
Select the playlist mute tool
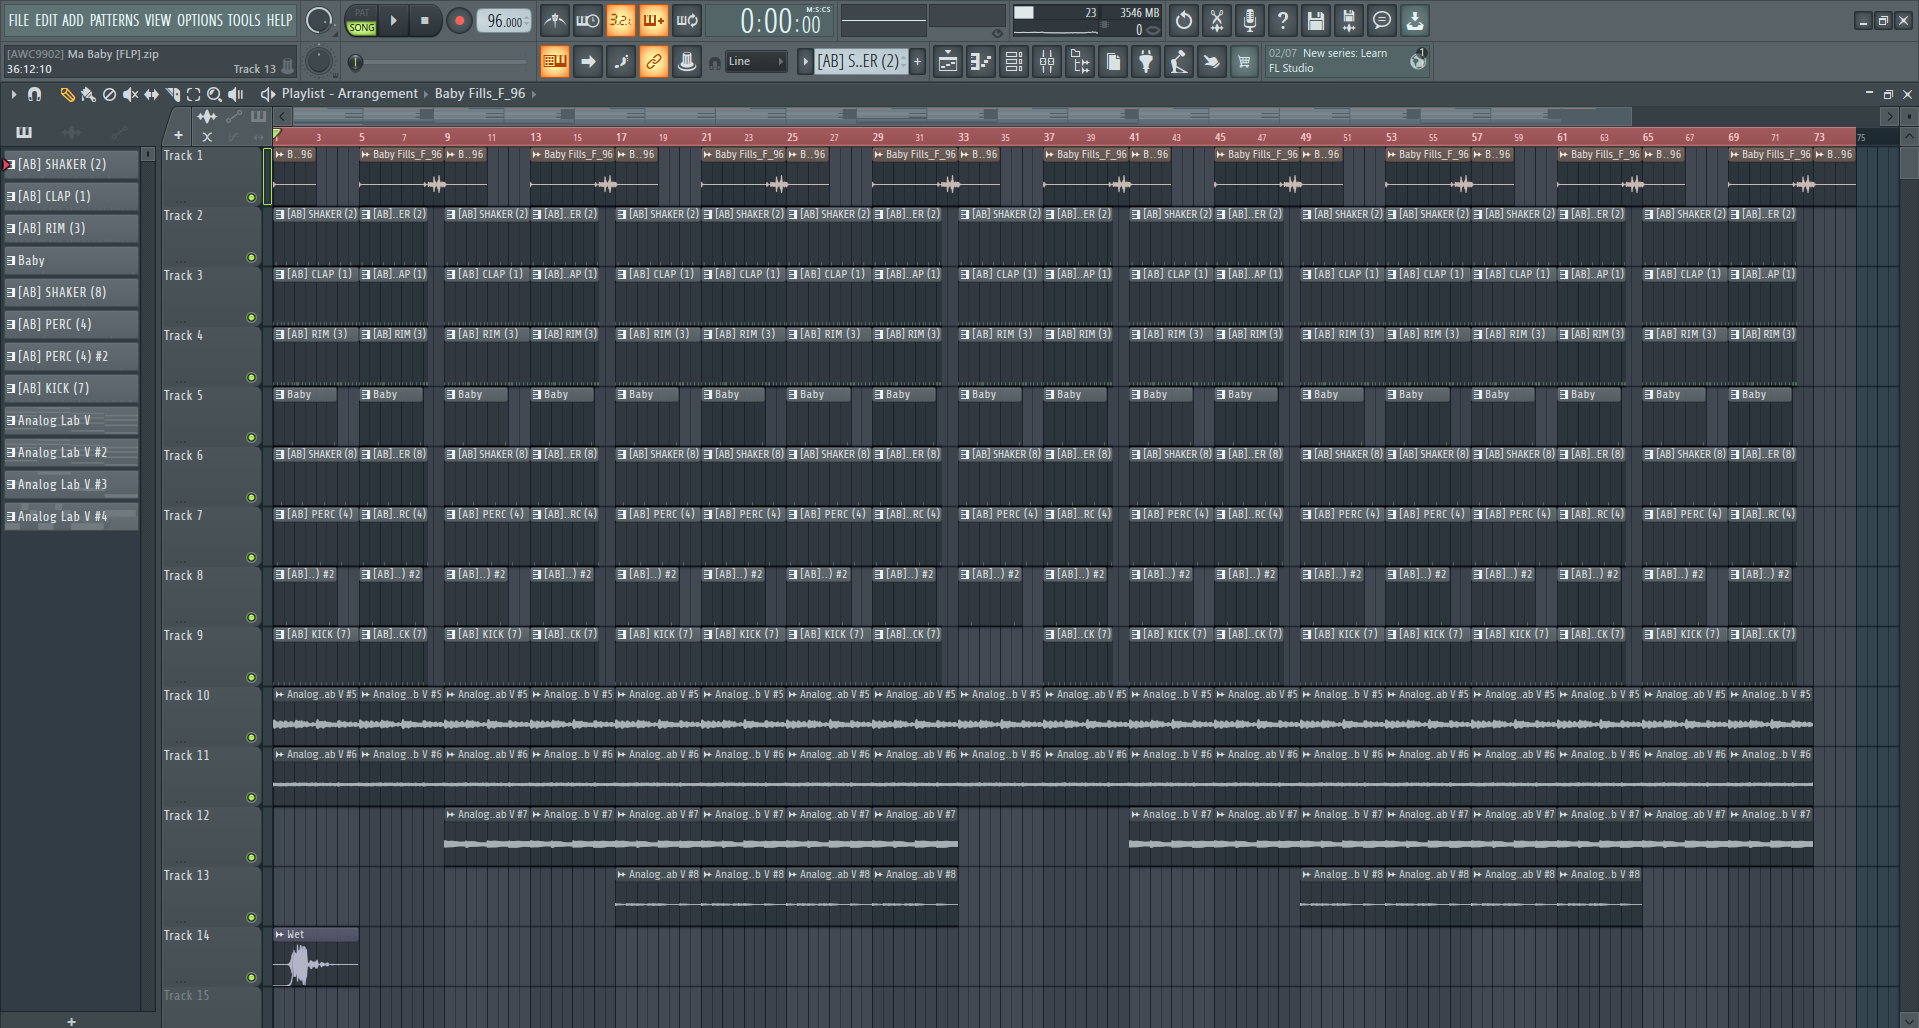tap(130, 94)
